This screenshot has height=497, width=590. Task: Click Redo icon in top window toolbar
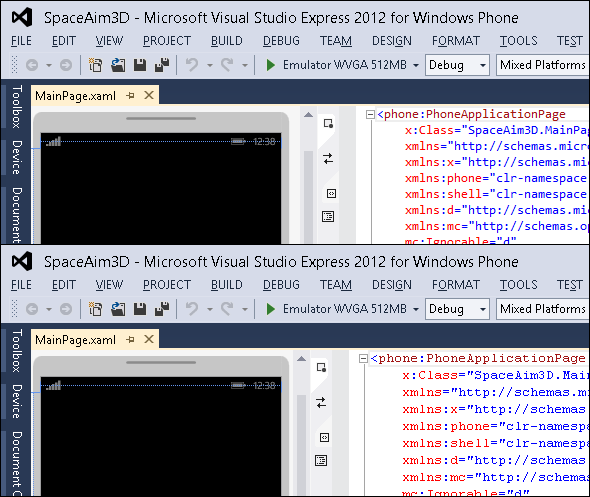coord(227,65)
